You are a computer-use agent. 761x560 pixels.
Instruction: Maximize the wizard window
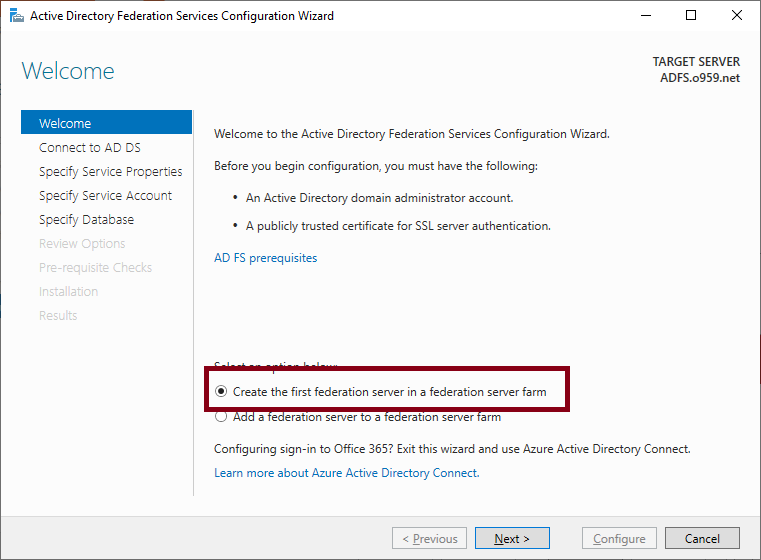[691, 16]
